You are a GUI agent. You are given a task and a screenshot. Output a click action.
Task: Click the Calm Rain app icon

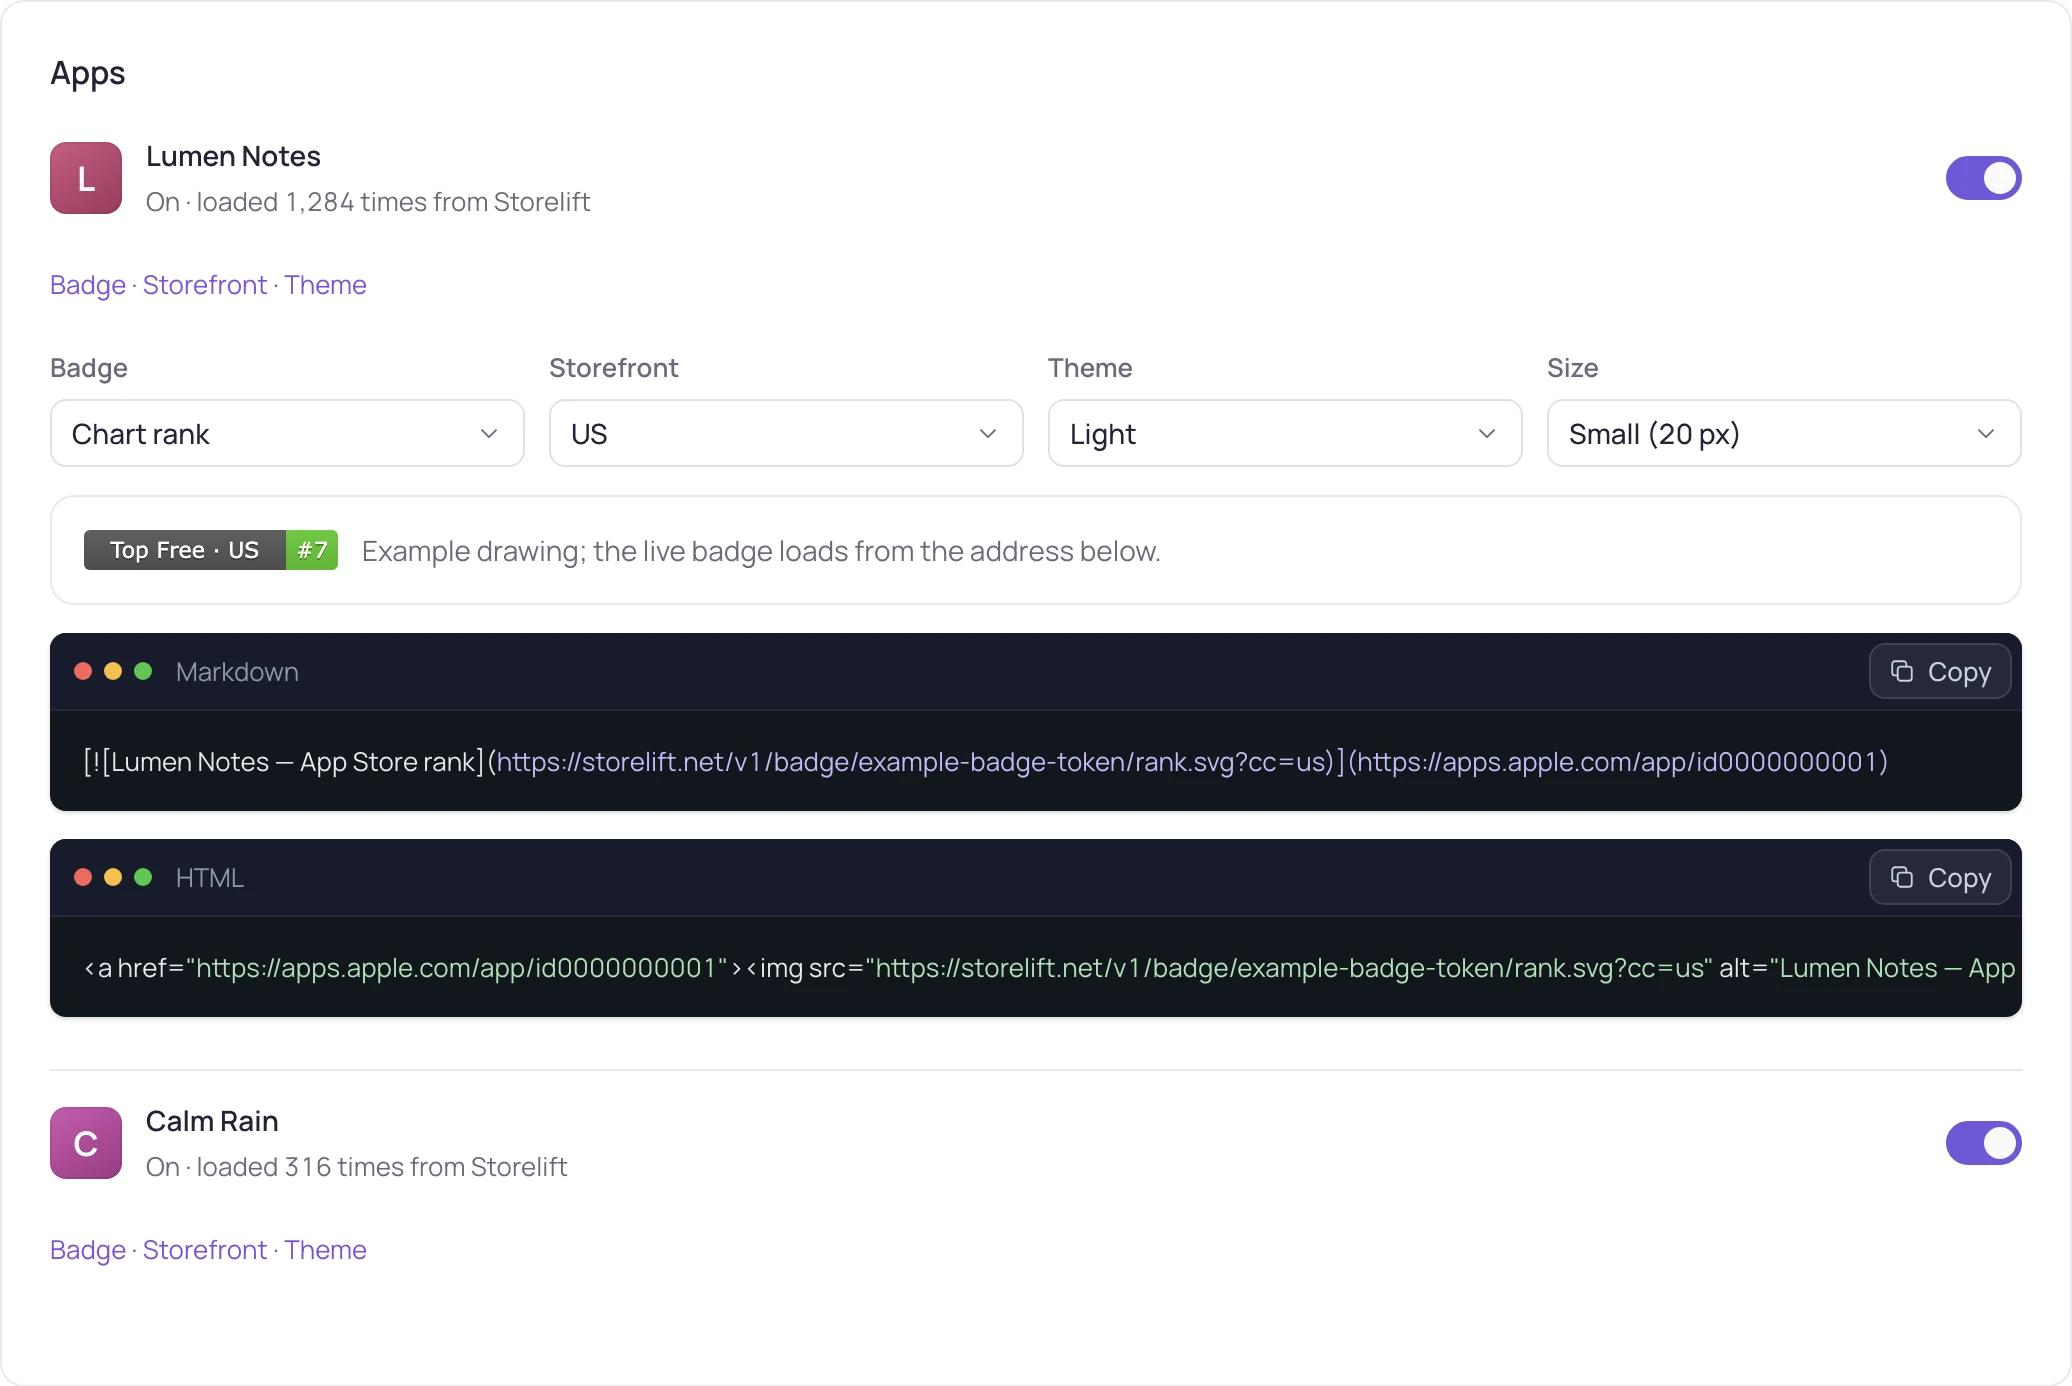pyautogui.click(x=86, y=1143)
